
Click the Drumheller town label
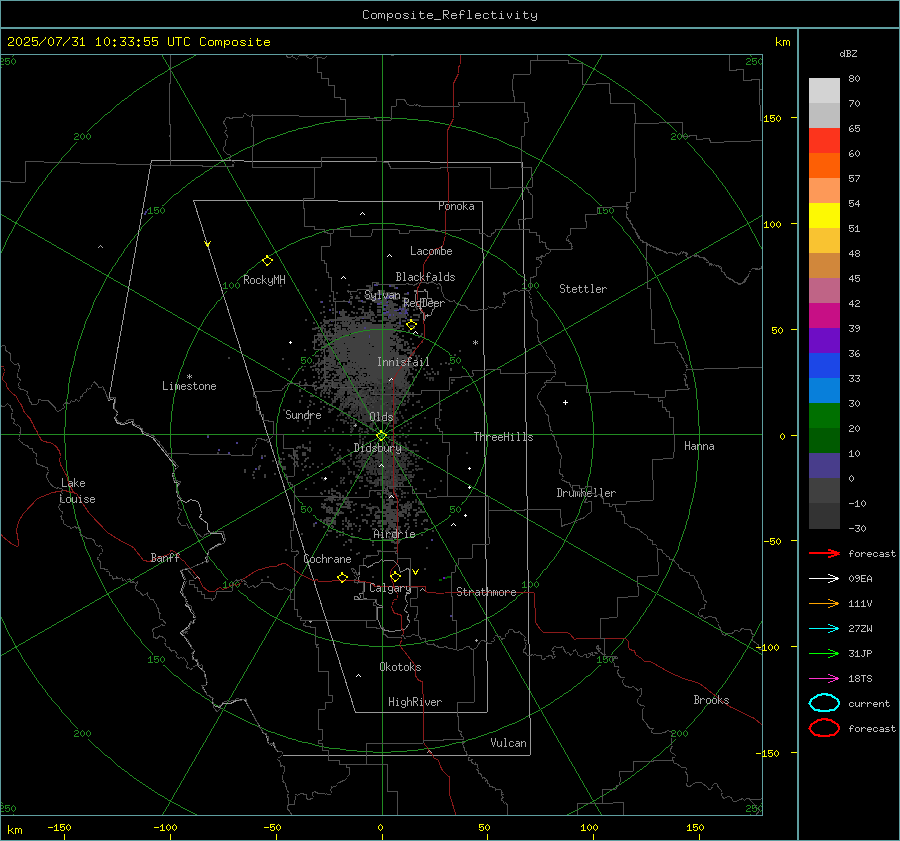pos(586,493)
